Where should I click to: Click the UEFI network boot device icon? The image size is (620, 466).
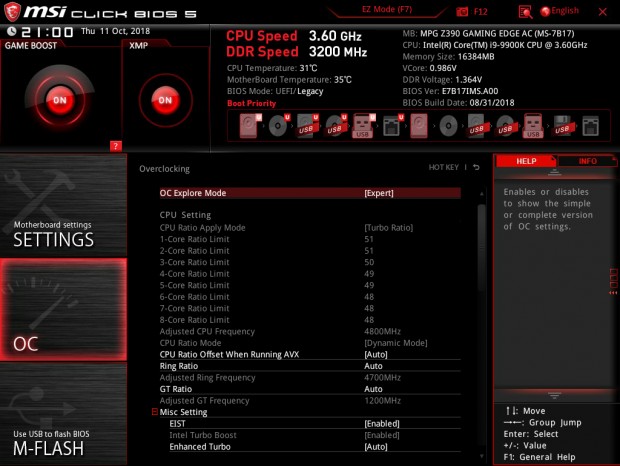393,126
